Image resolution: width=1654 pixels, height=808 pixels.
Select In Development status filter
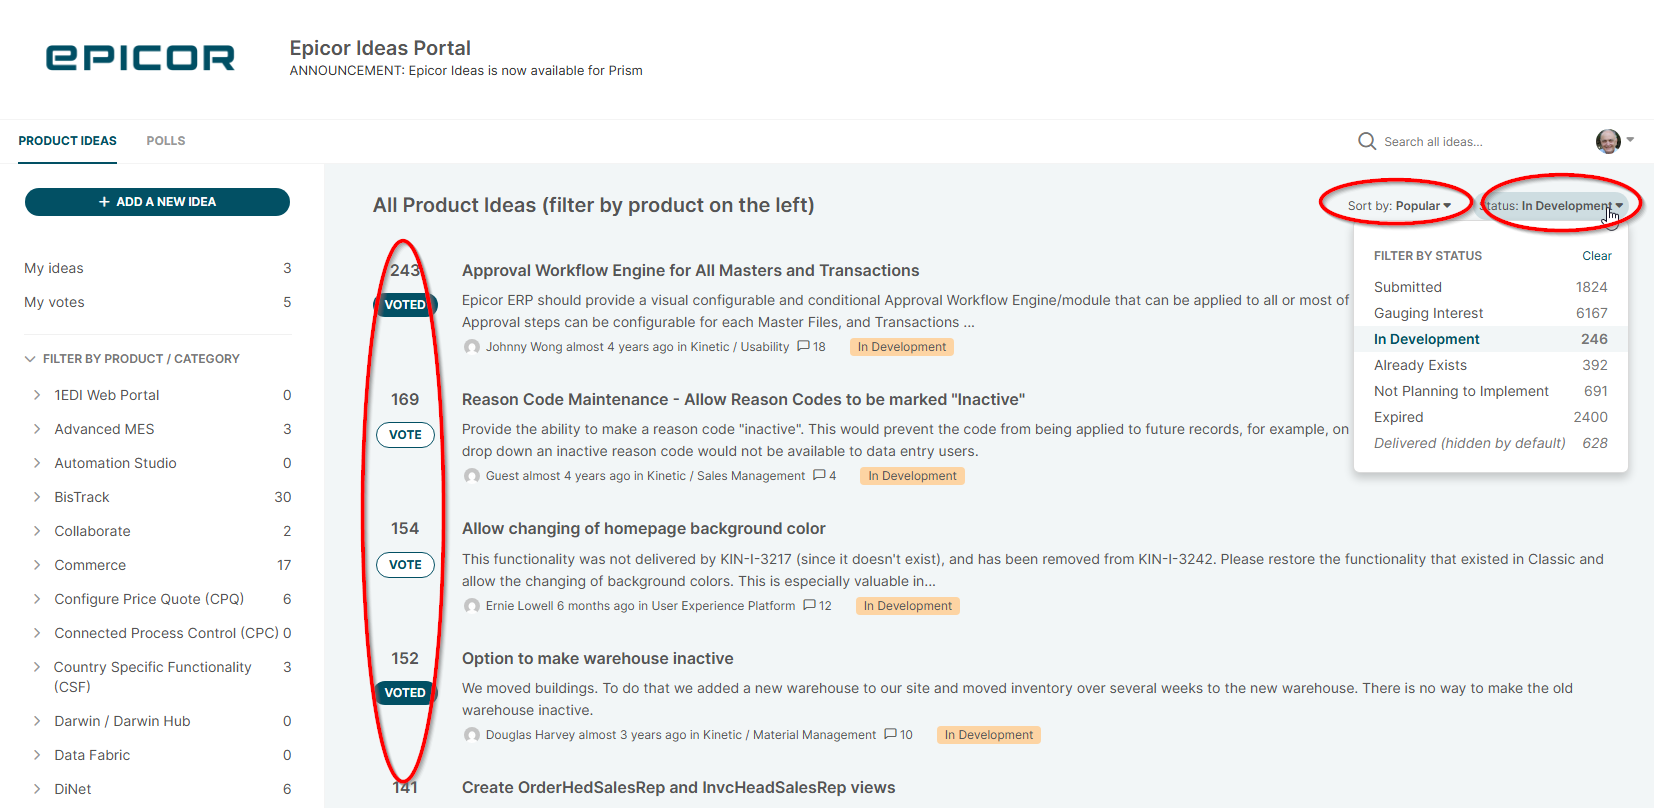(x=1490, y=339)
